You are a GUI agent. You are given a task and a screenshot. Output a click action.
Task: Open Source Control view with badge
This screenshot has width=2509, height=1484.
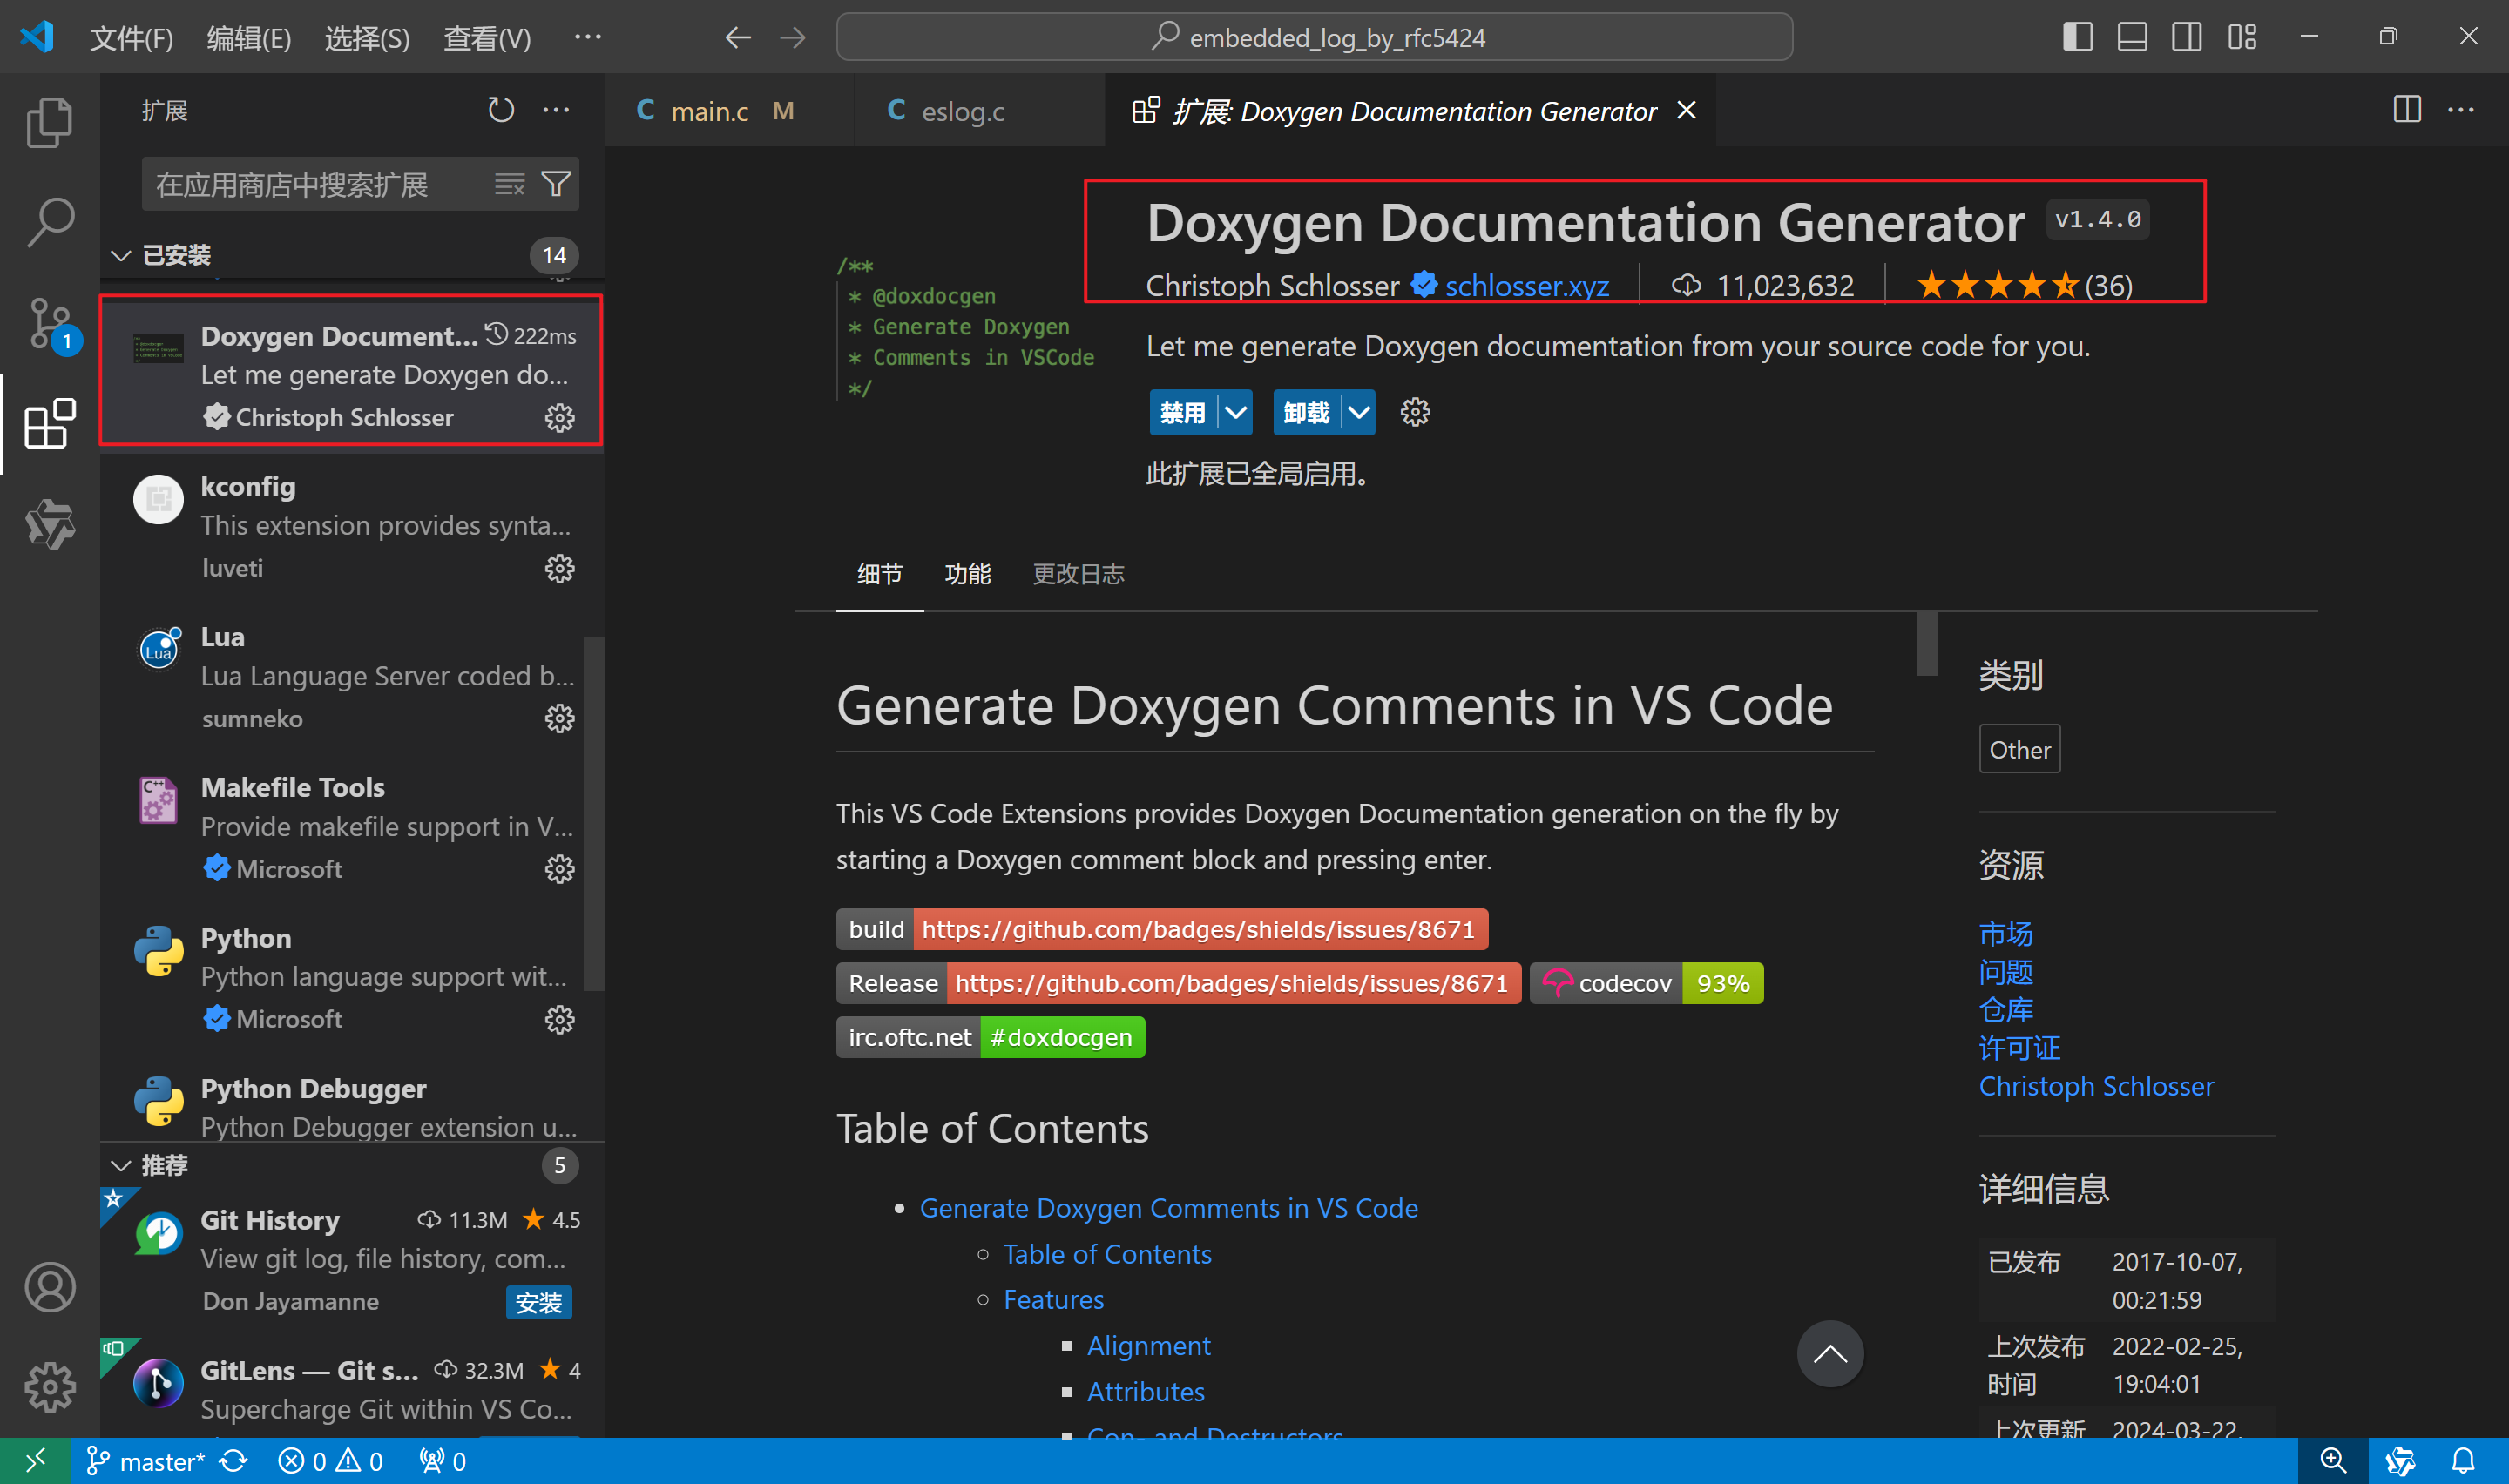49,322
